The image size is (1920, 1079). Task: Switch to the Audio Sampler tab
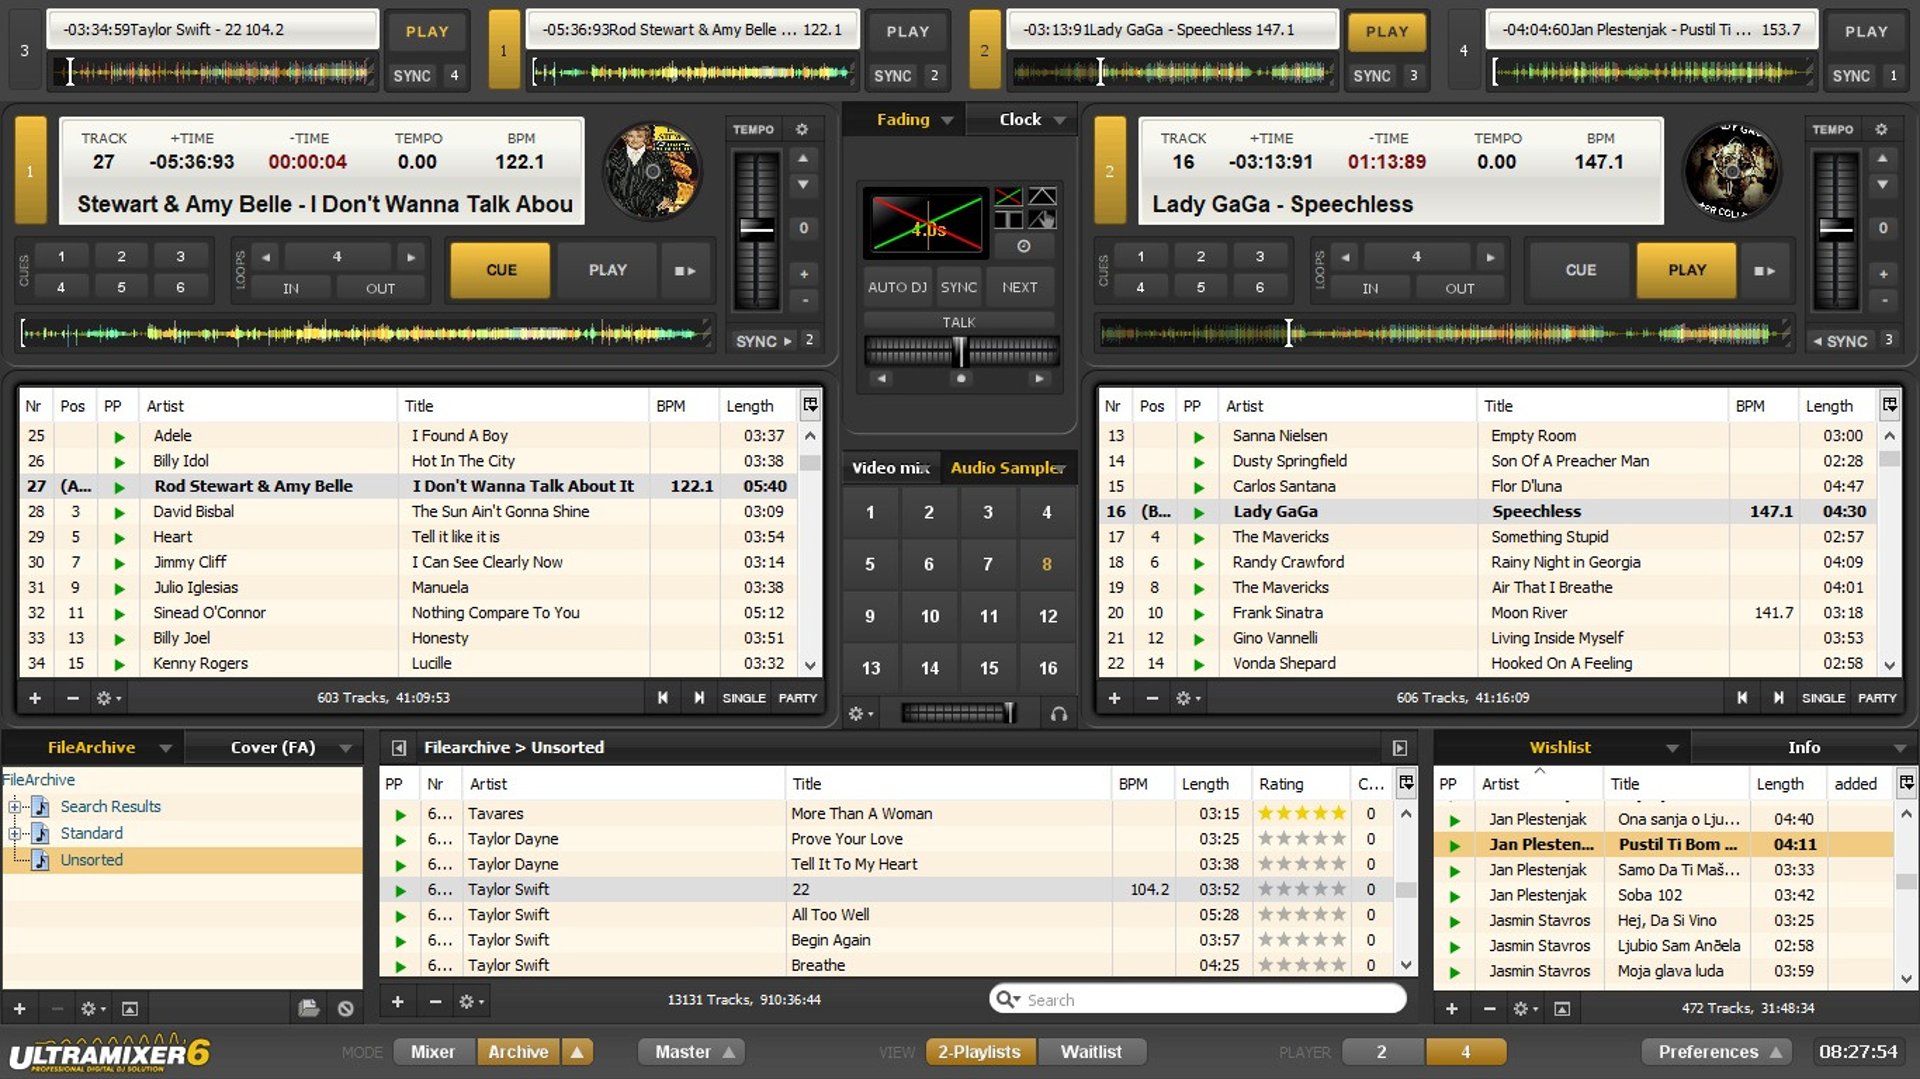pyautogui.click(x=1006, y=468)
